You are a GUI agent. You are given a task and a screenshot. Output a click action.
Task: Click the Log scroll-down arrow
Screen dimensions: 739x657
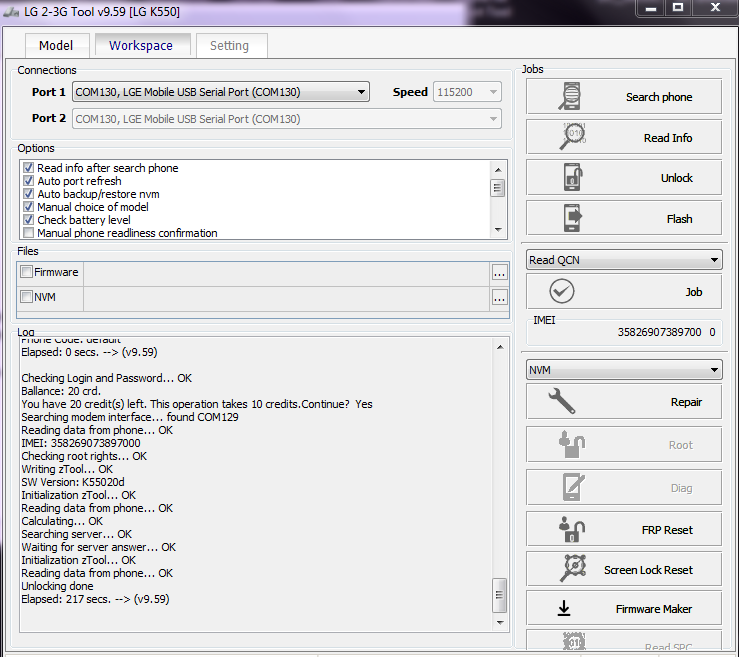click(500, 623)
